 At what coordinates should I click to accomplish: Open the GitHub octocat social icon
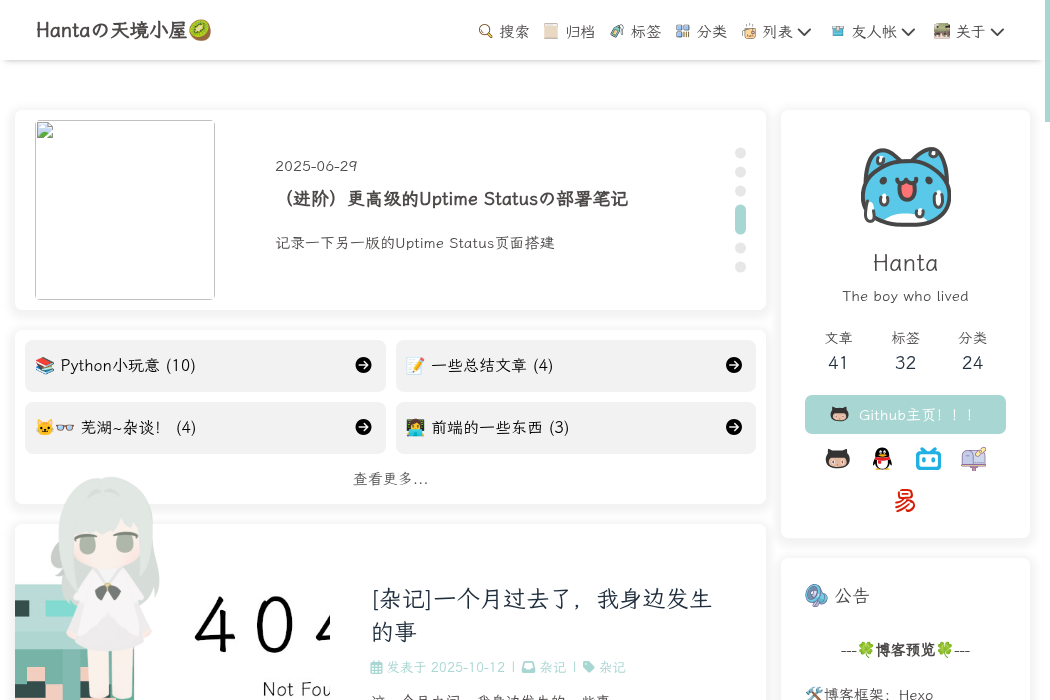pyautogui.click(x=837, y=459)
